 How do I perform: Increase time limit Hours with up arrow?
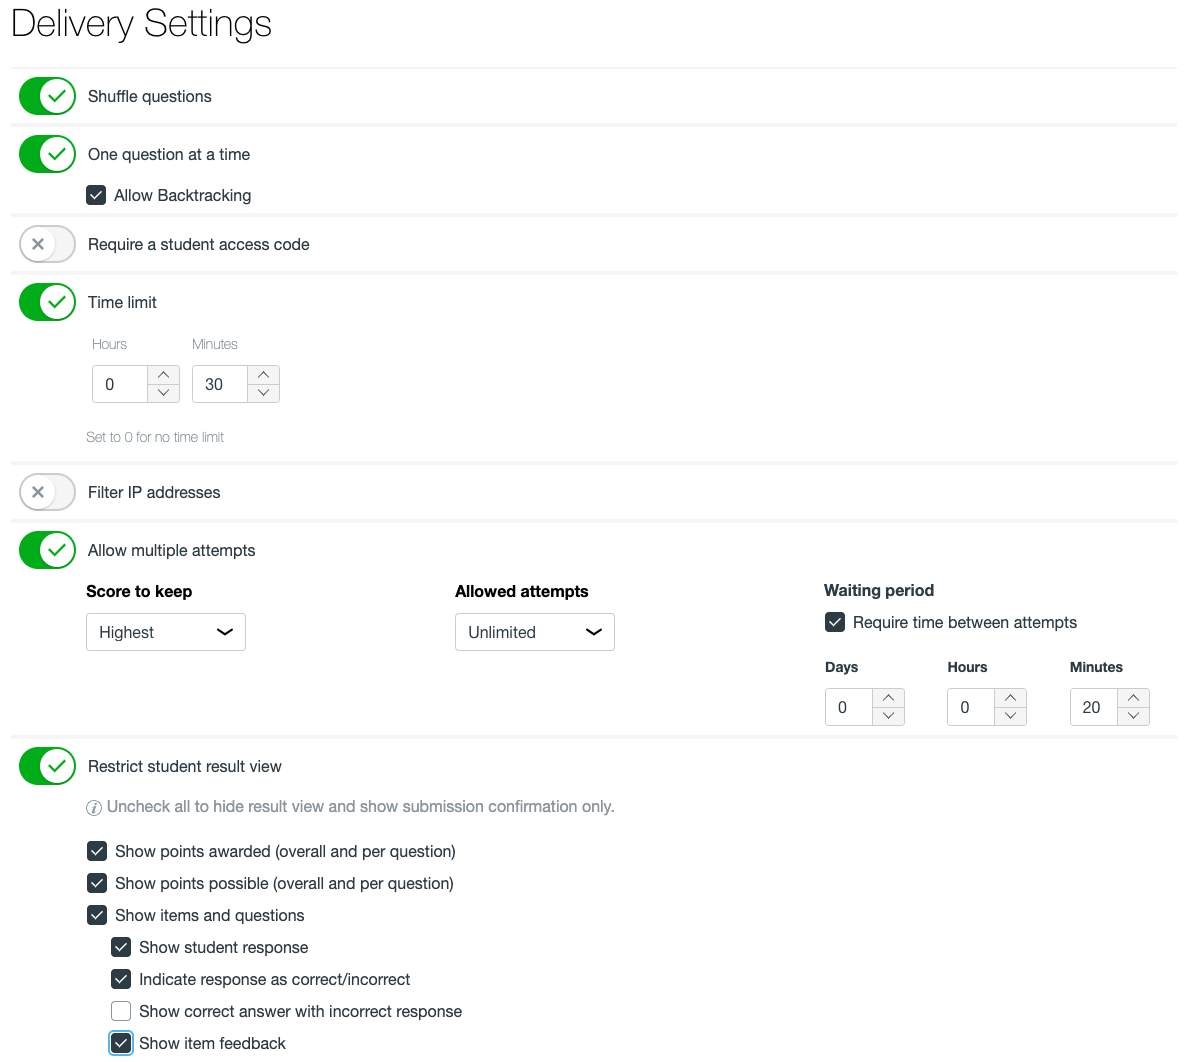pos(163,375)
